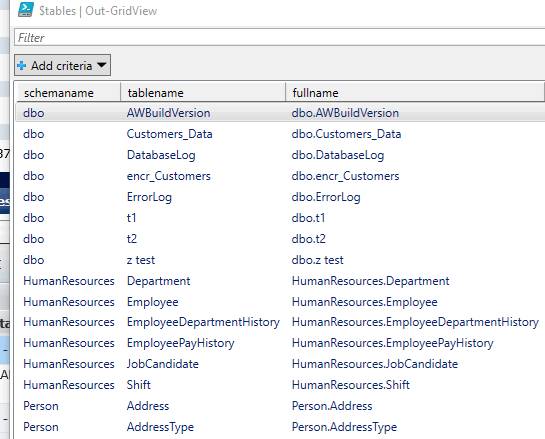Click the Shift tablename cell
Screen dimensions: 545x439
click(139, 385)
